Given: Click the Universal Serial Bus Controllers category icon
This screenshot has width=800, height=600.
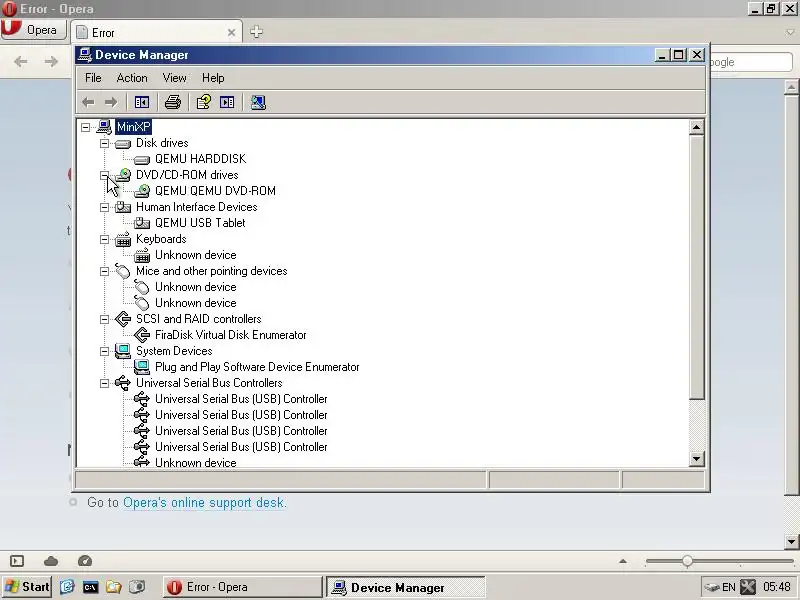Looking at the screenshot, I should [123, 383].
